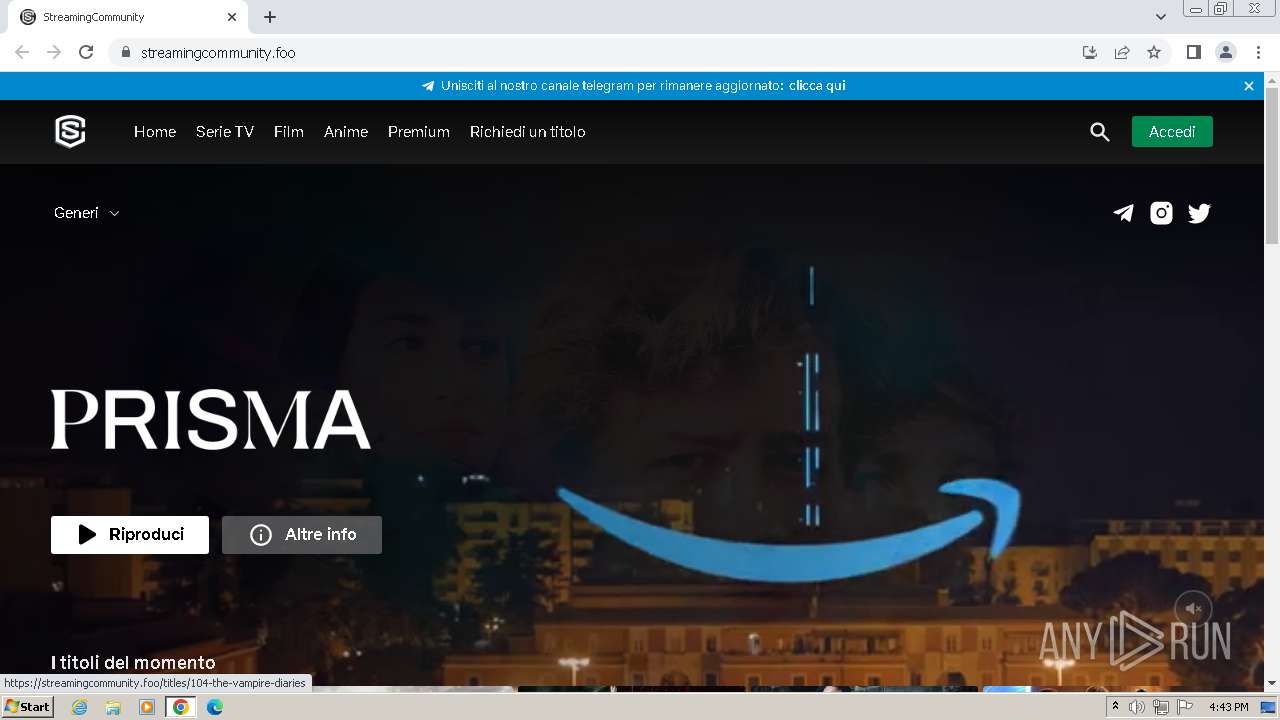Viewport: 1280px width, 720px height.
Task: Open the Instagram social icon
Action: coord(1161,213)
